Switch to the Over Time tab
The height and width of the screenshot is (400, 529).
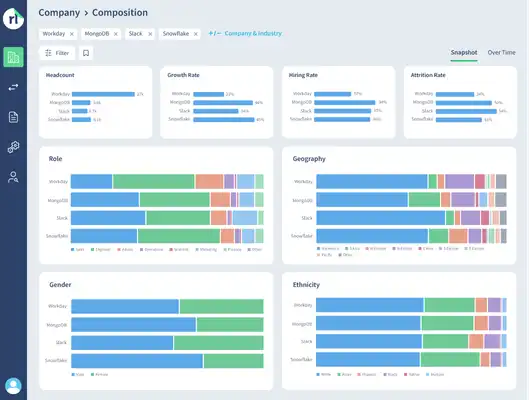tap(501, 53)
